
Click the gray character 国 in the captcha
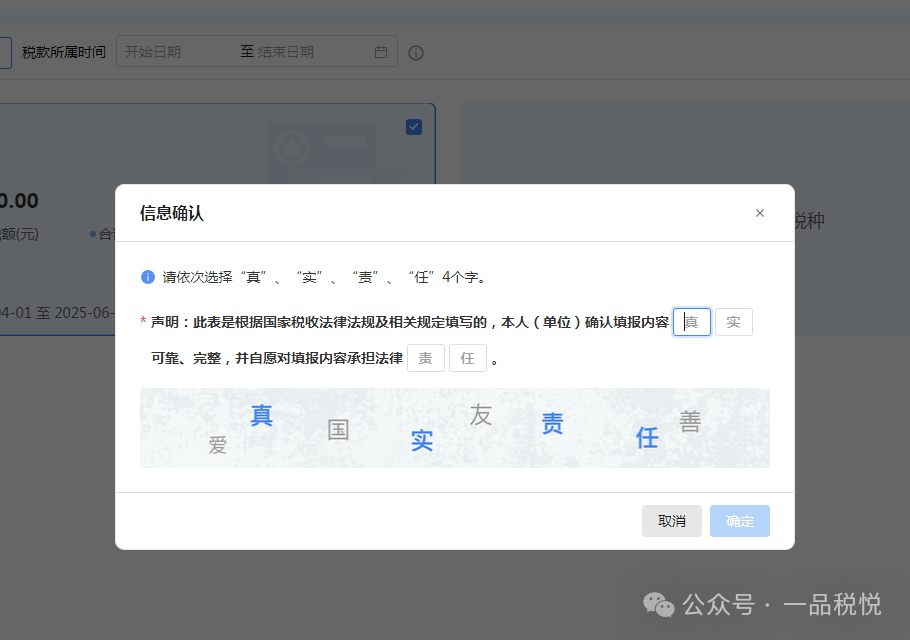click(x=338, y=430)
